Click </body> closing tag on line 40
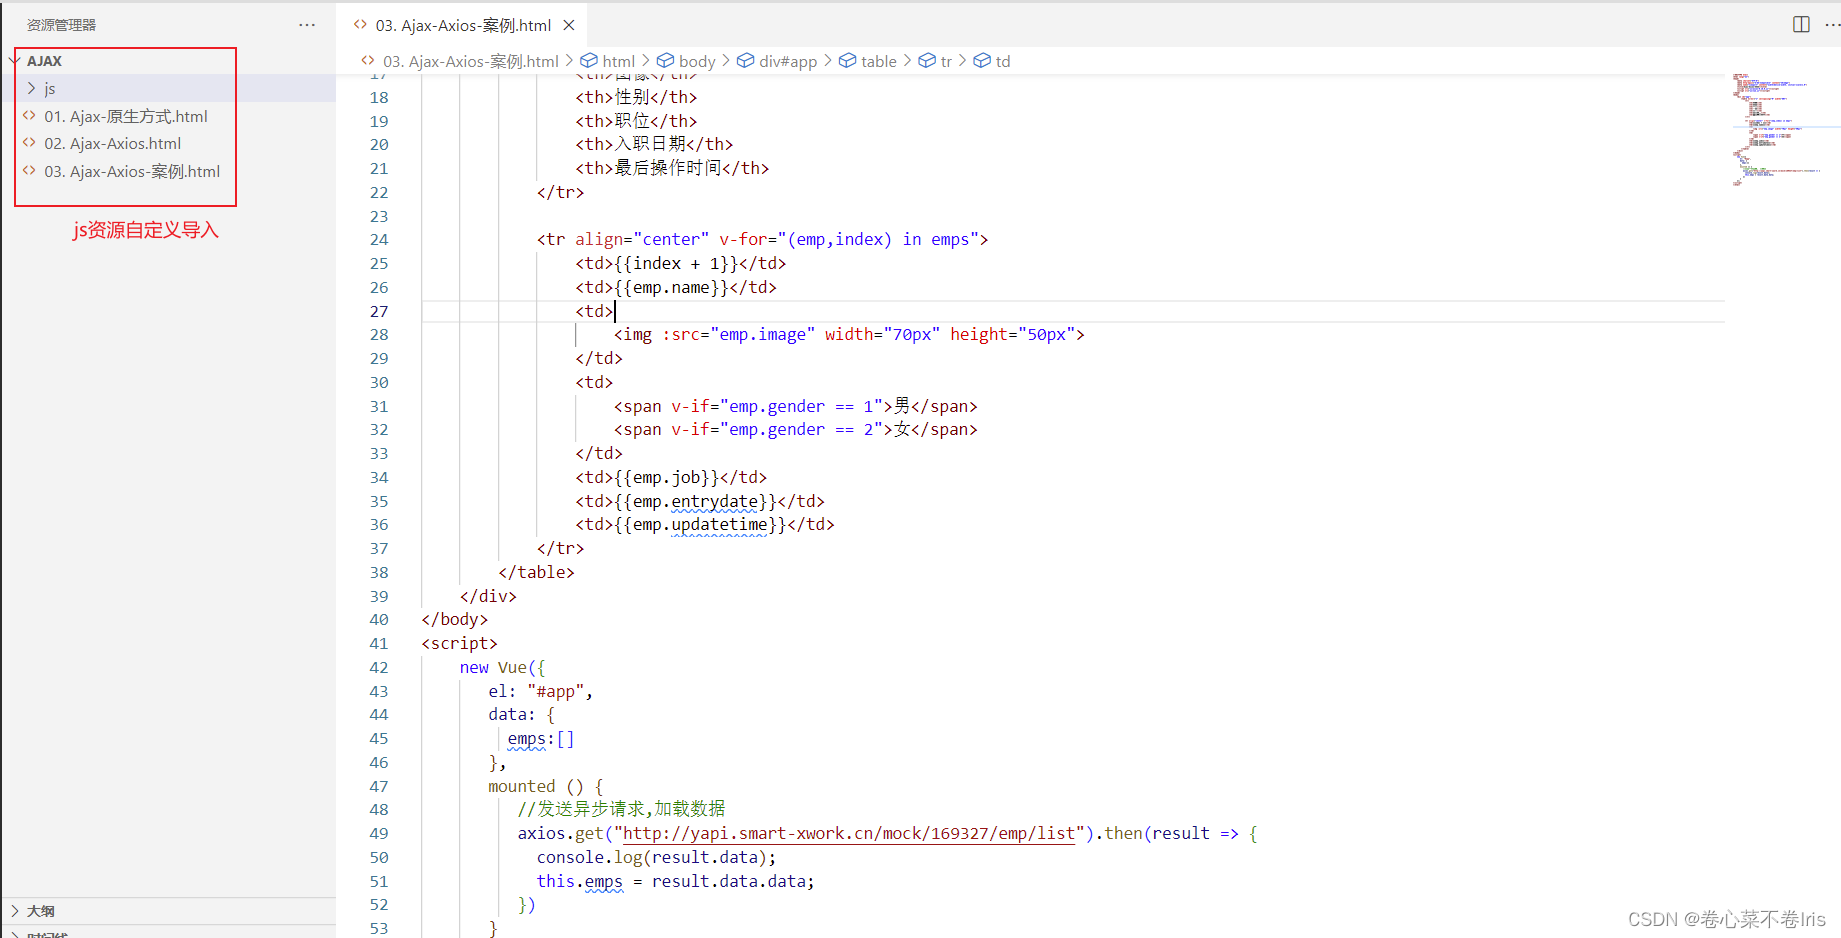This screenshot has height=938, width=1841. click(x=455, y=619)
